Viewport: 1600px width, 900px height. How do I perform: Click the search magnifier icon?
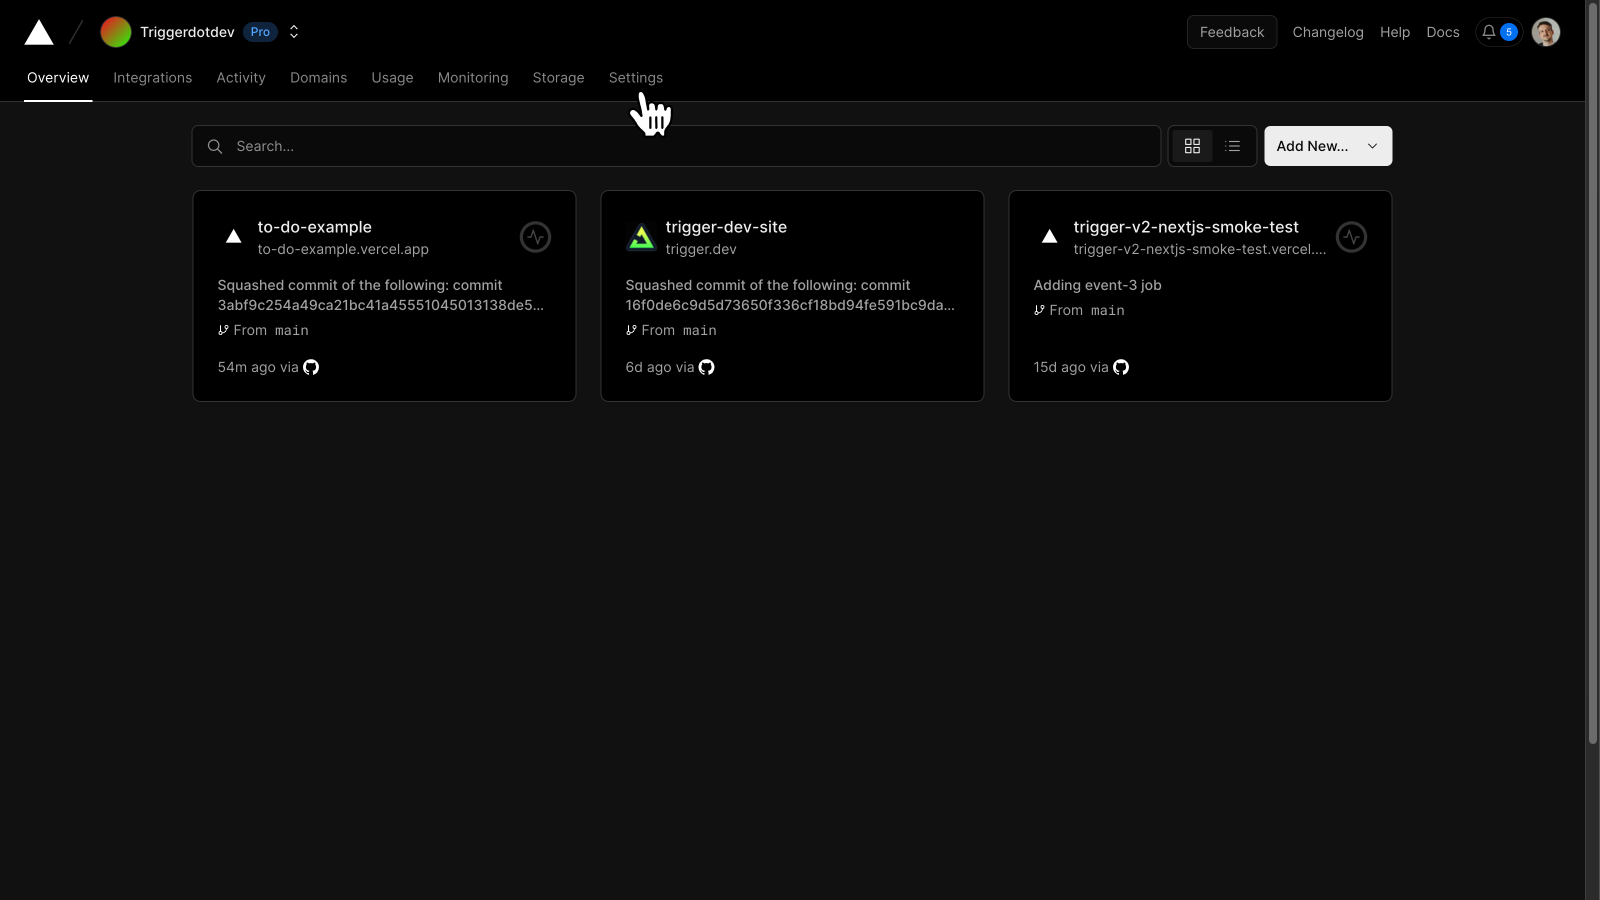[x=215, y=146]
